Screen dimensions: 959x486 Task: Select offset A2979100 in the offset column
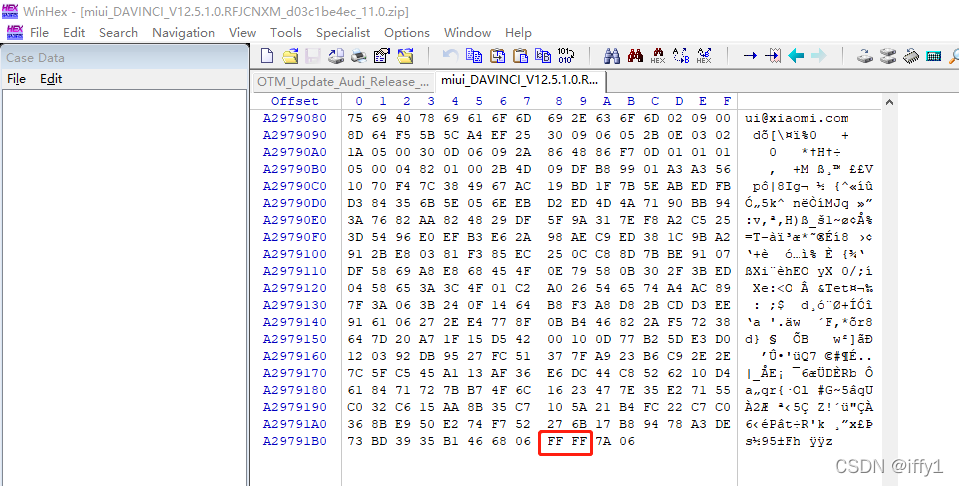[x=295, y=254]
